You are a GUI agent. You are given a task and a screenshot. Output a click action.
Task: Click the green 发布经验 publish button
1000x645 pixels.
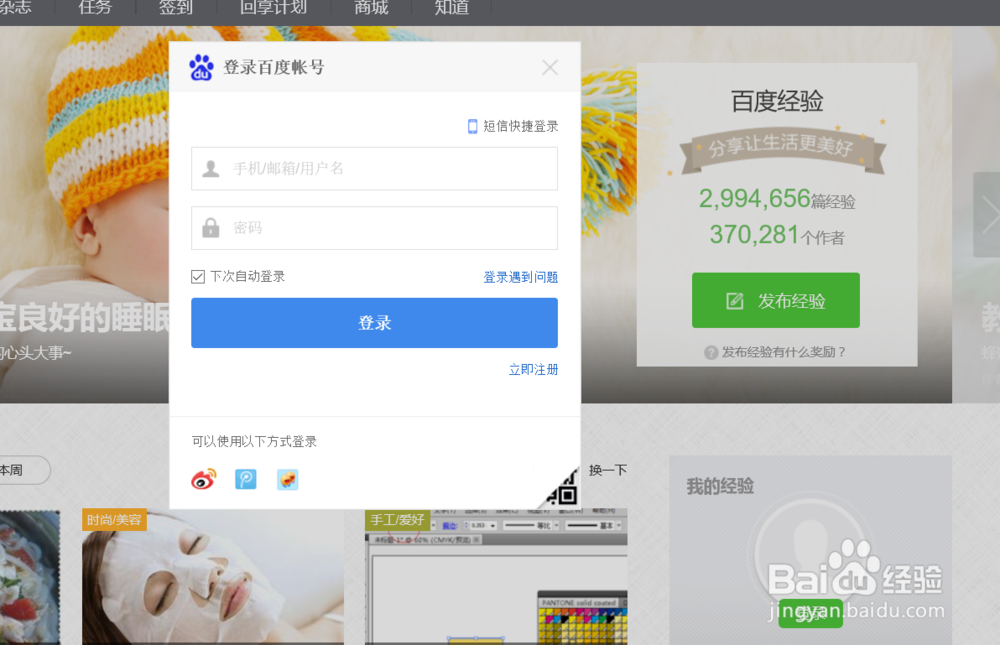tap(776, 300)
